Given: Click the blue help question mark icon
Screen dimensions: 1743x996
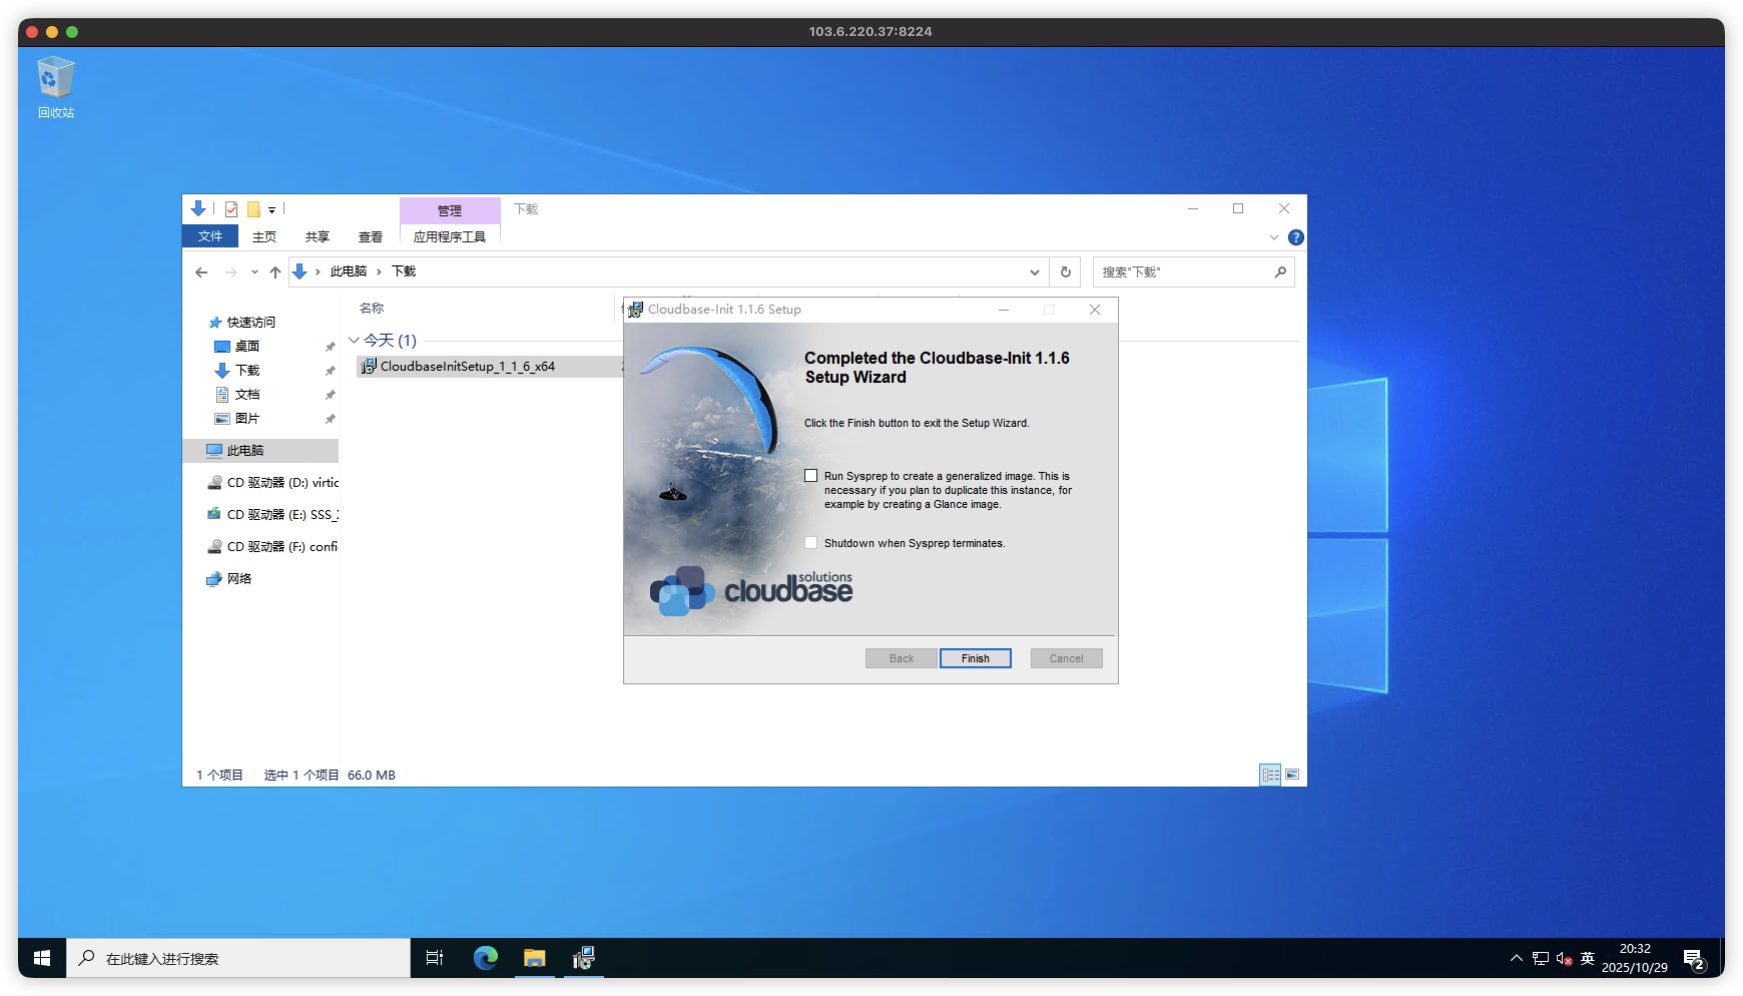Looking at the screenshot, I should click(x=1295, y=237).
